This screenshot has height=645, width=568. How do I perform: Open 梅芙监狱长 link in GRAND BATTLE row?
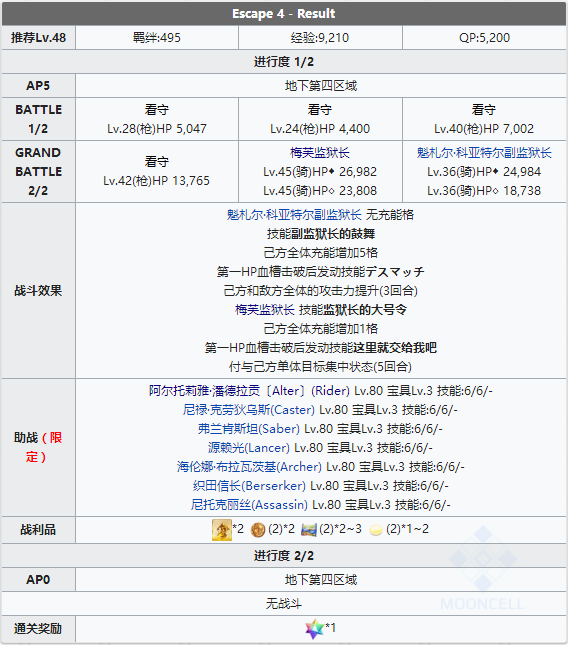click(320, 153)
